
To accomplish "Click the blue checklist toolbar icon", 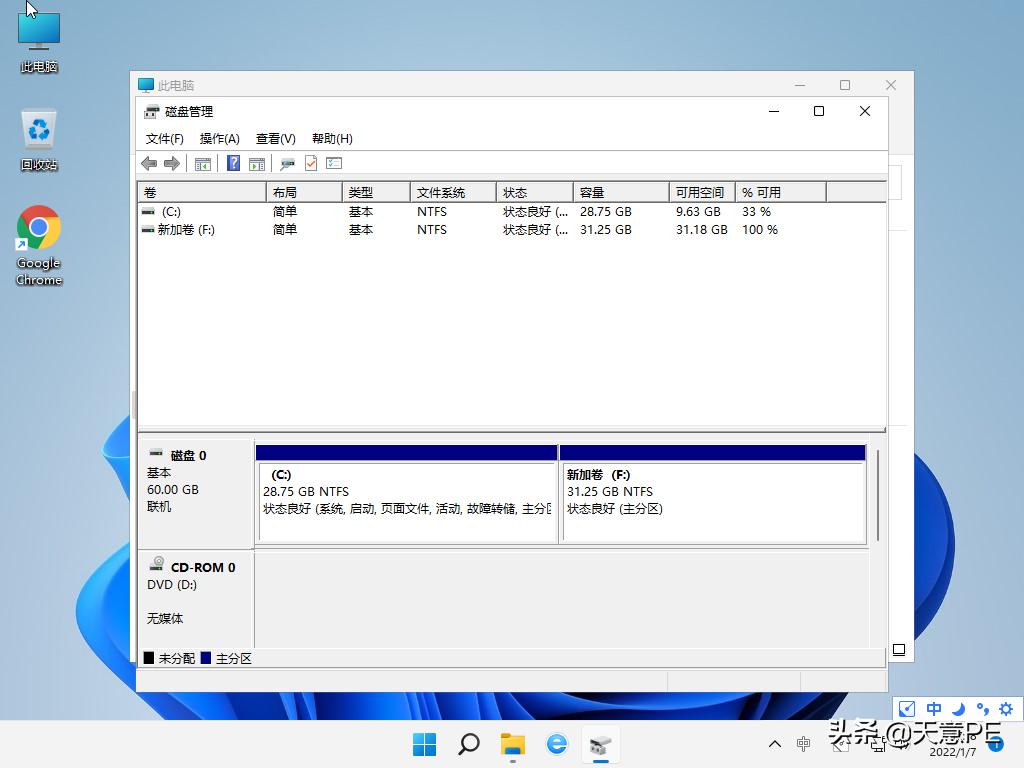I will click(333, 163).
